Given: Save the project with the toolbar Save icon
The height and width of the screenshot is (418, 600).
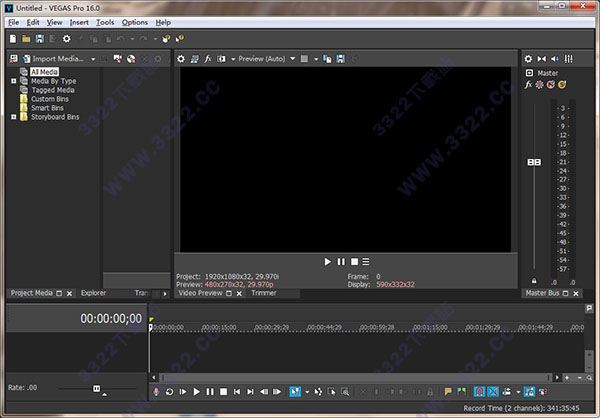Looking at the screenshot, I should click(x=39, y=39).
